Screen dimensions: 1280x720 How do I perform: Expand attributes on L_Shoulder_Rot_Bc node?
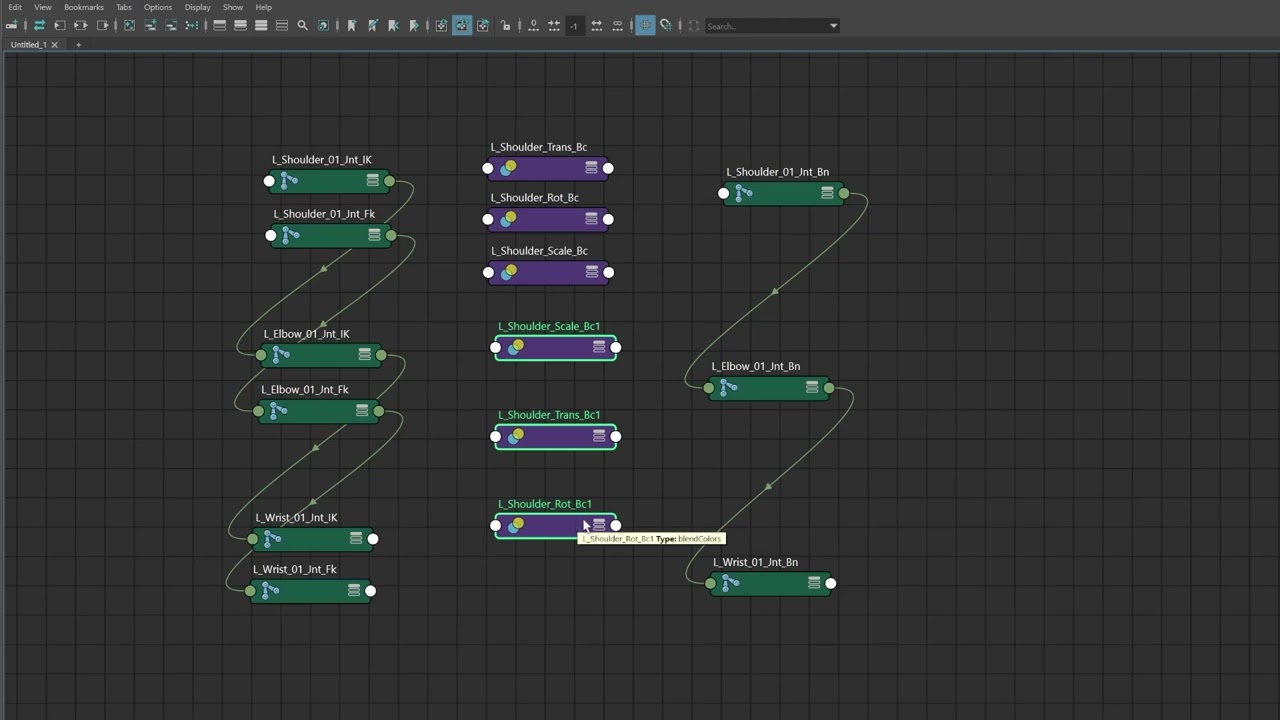[591, 219]
